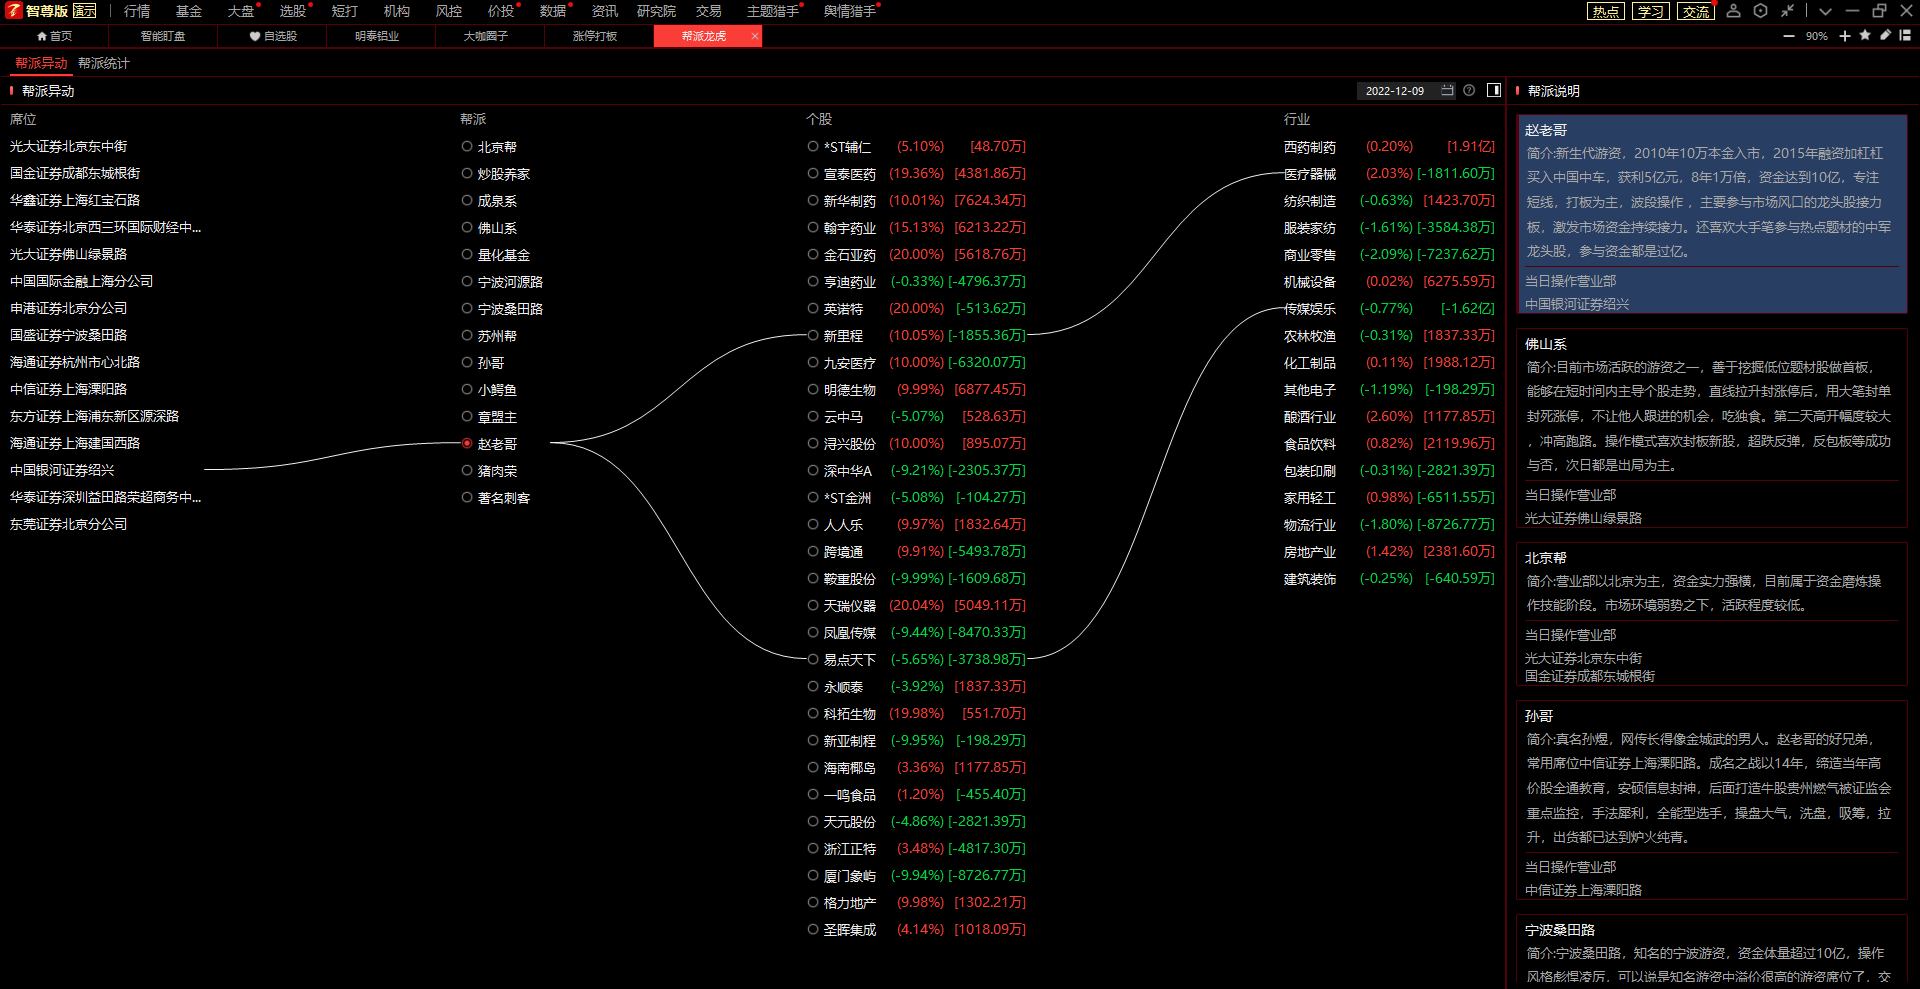The height and width of the screenshot is (989, 1920).
Task: Click the calendar icon next to the date
Action: coord(1447,91)
